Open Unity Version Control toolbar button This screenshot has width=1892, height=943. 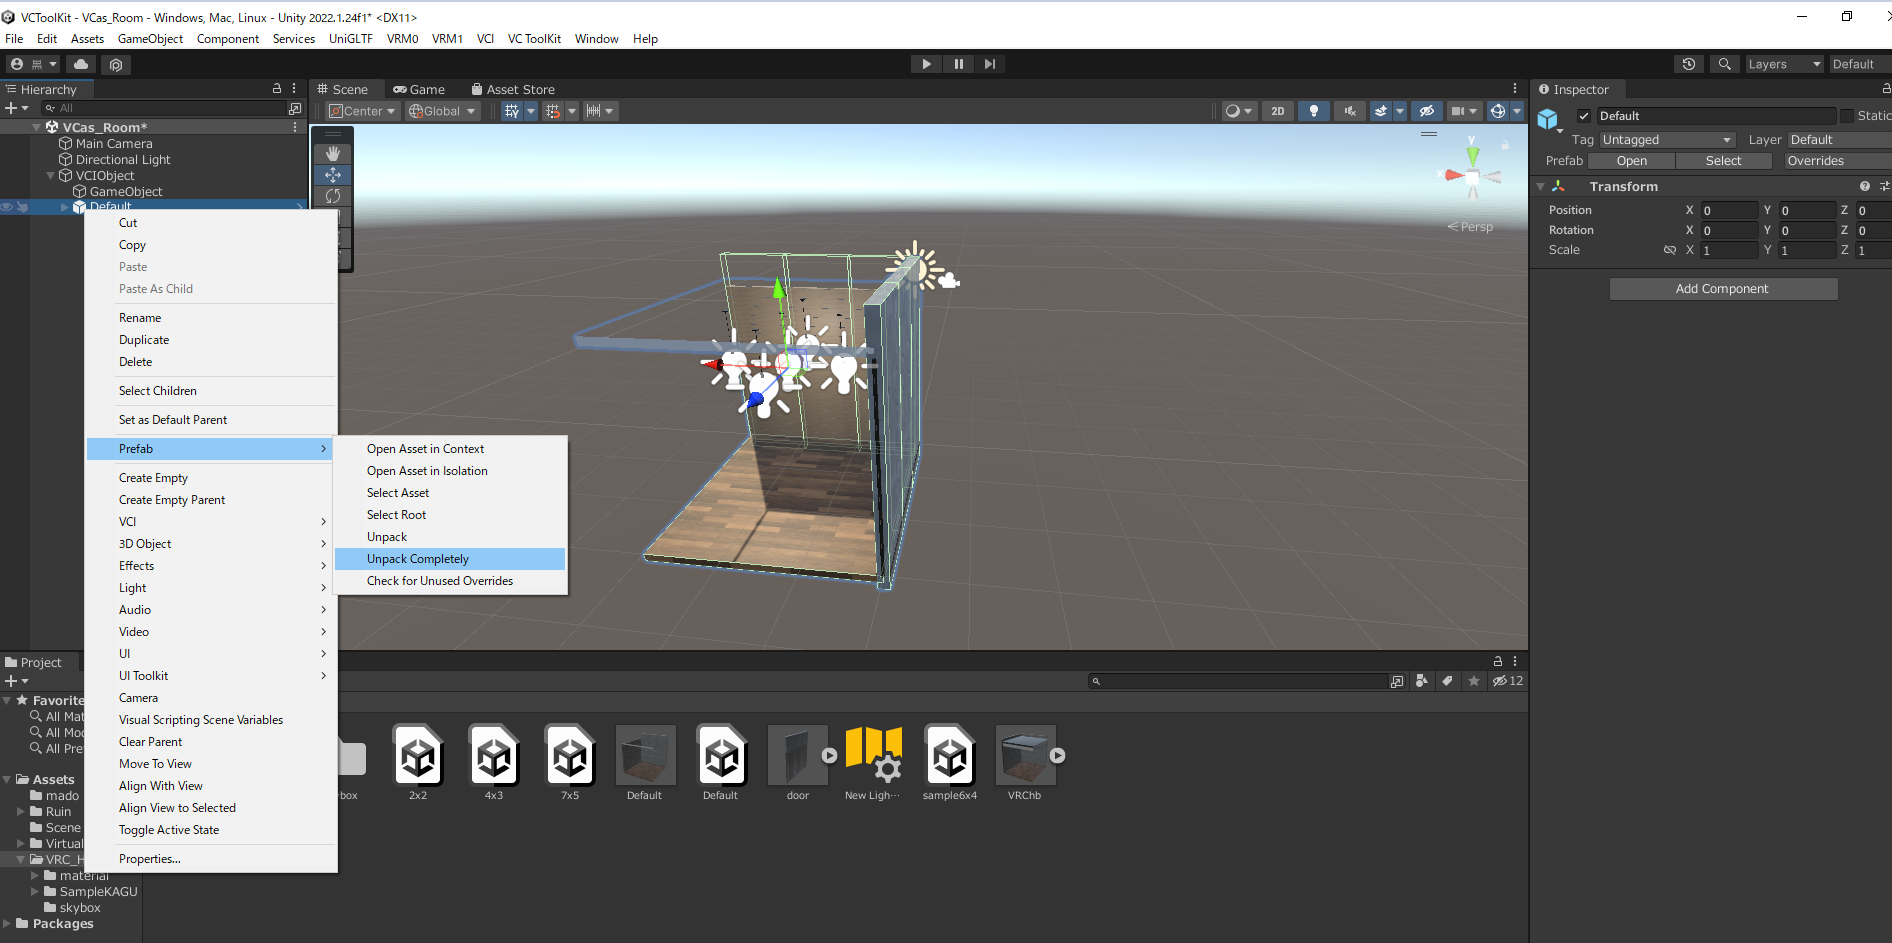pyautogui.click(x=116, y=64)
